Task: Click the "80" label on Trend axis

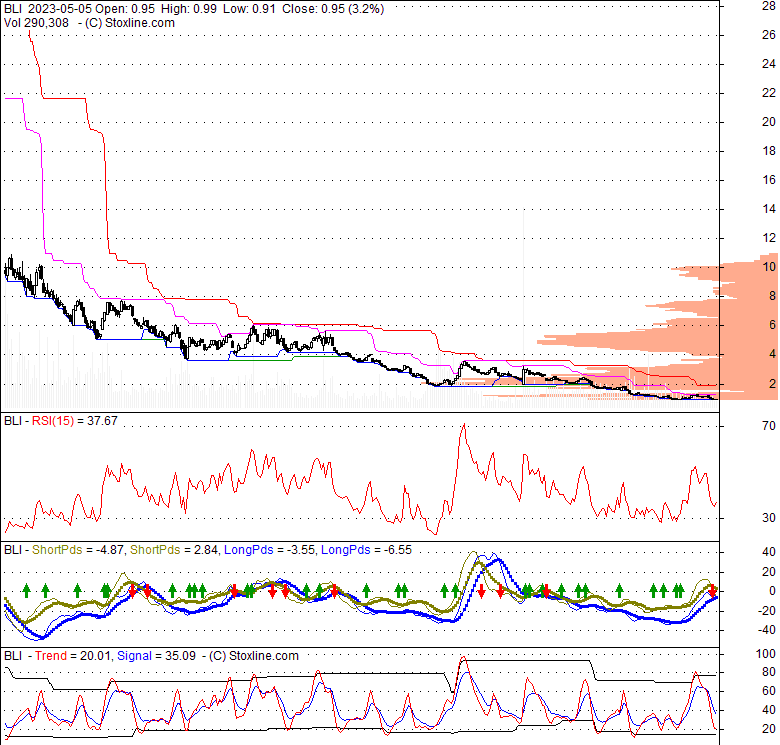Action: click(x=769, y=672)
